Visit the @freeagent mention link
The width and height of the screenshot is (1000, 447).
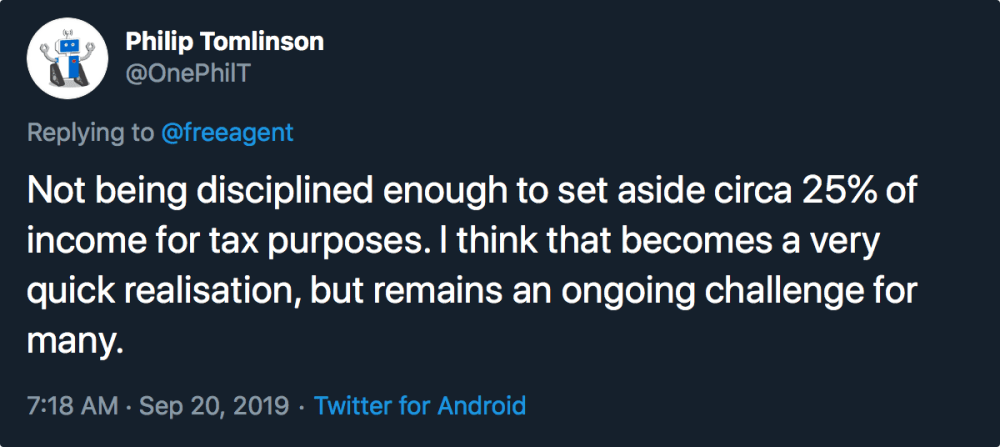coord(227,133)
